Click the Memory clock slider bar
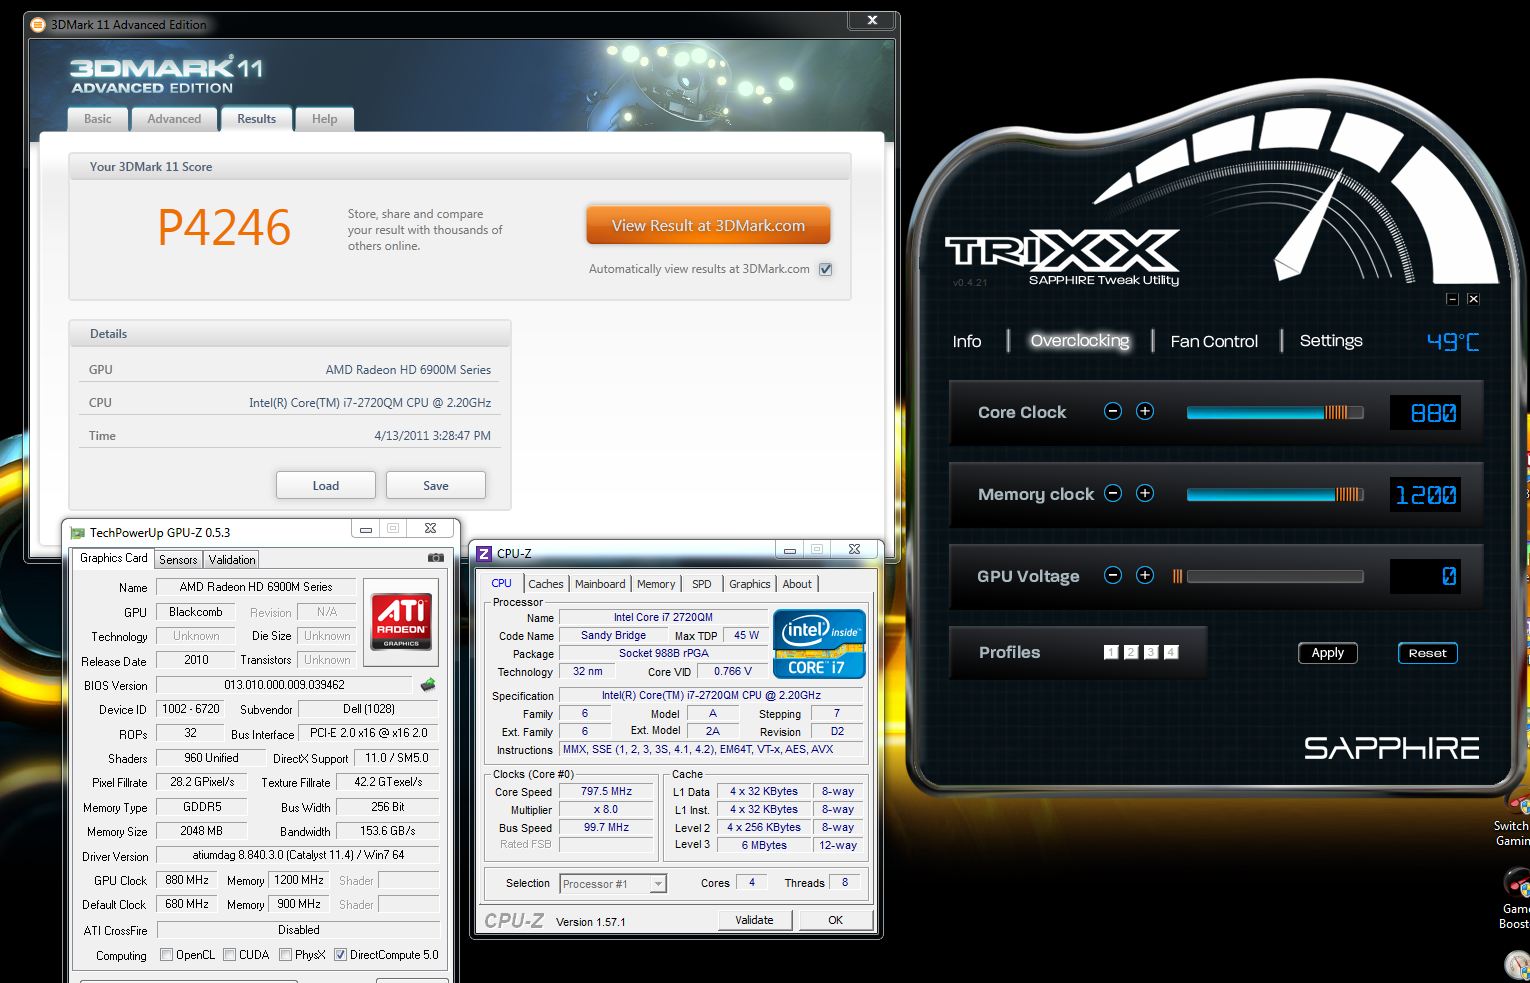The image size is (1530, 983). coord(1275,494)
